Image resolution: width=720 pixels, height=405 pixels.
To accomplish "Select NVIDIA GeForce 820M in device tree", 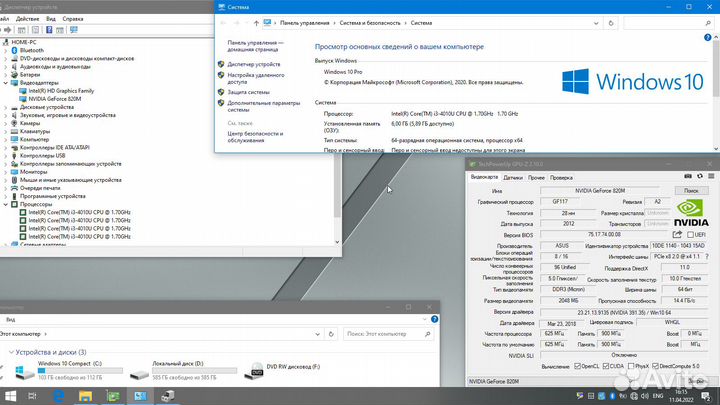I will [55, 99].
